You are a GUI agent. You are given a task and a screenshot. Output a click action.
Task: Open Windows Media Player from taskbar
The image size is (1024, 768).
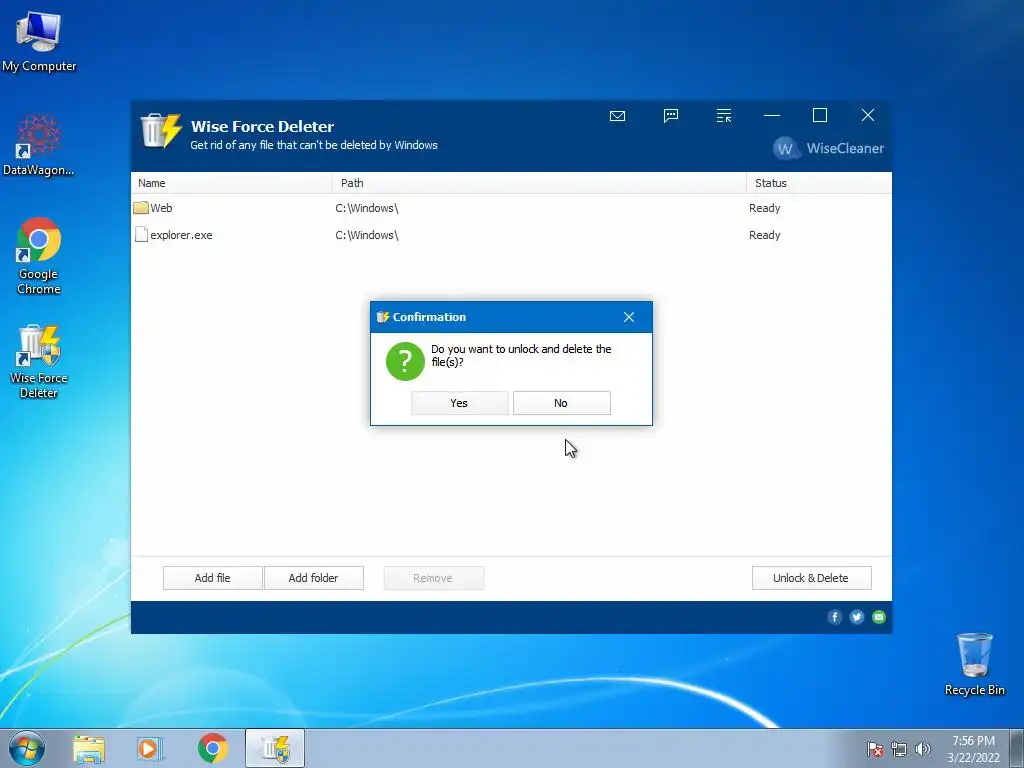[x=150, y=749]
